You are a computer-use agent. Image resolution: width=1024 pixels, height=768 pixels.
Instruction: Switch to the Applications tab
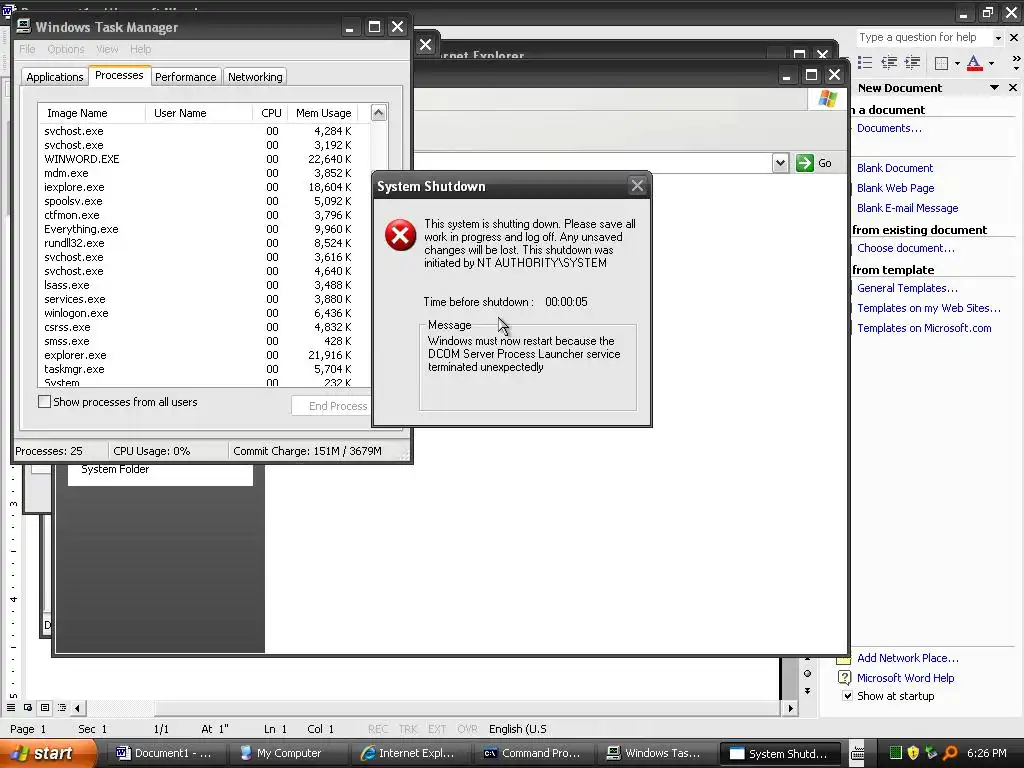pyautogui.click(x=55, y=76)
